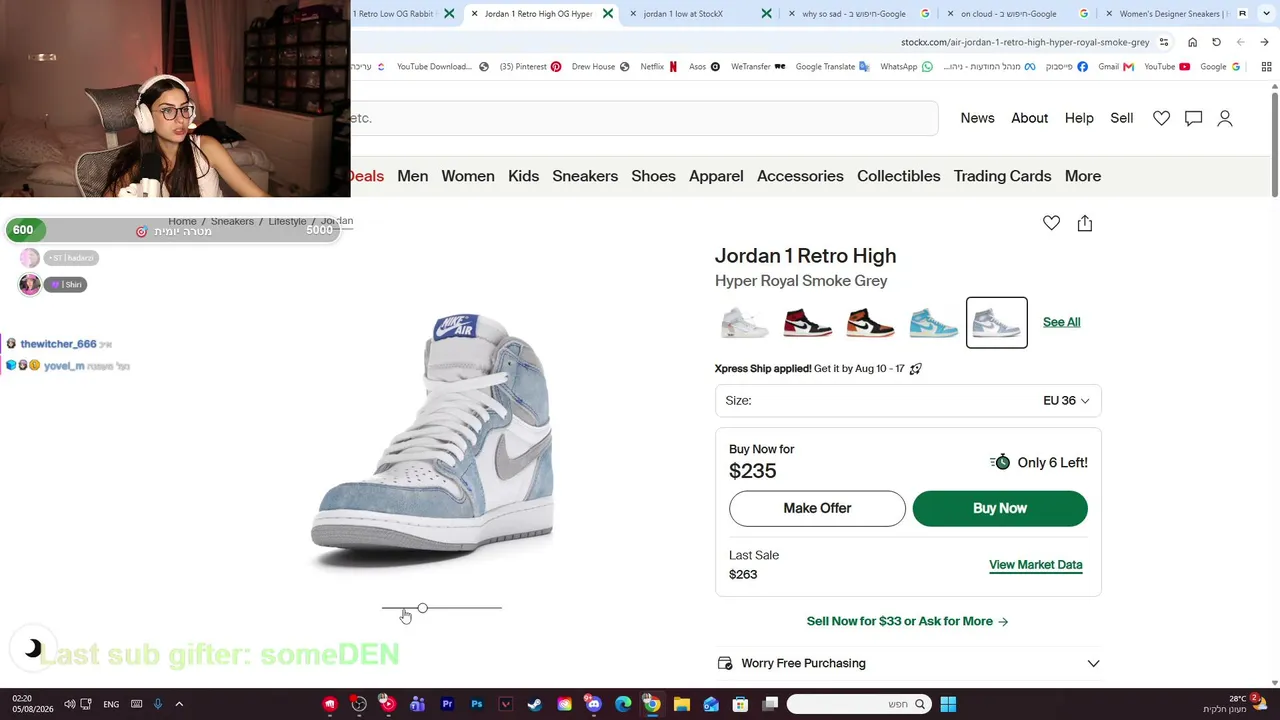Open Premiere Pro from the taskbar

[x=447, y=704]
